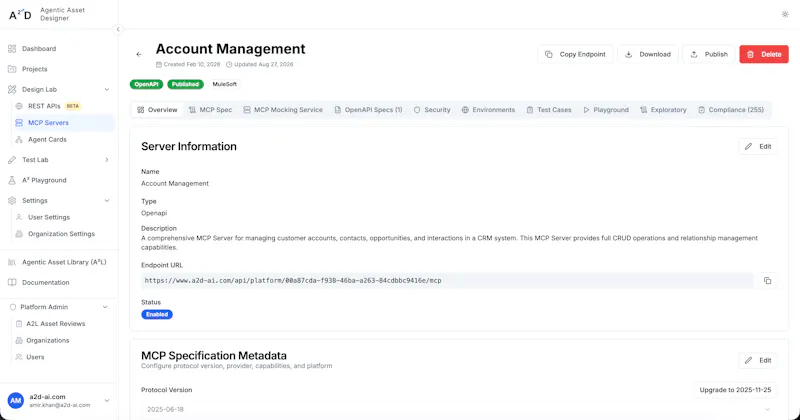Edit the MCP Specification Metadata section

pyautogui.click(x=758, y=360)
